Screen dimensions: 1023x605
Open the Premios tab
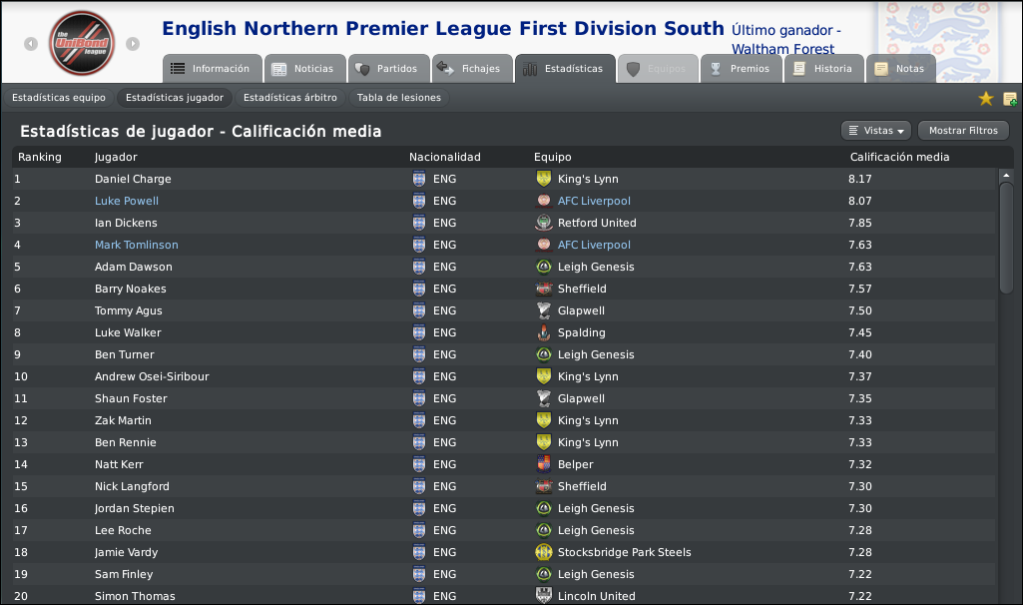[741, 69]
